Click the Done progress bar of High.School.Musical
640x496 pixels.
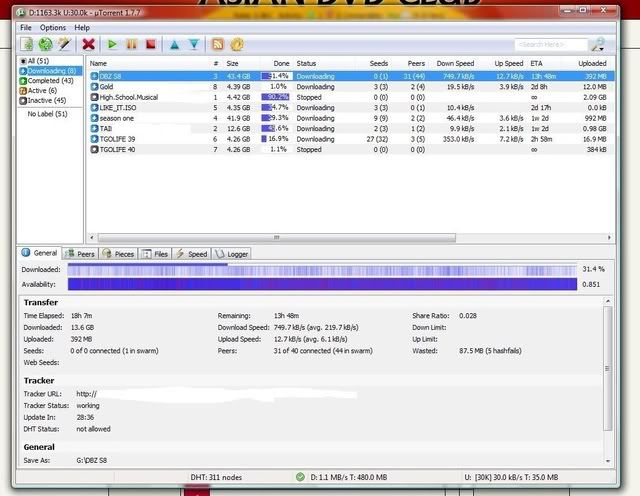pyautogui.click(x=275, y=97)
